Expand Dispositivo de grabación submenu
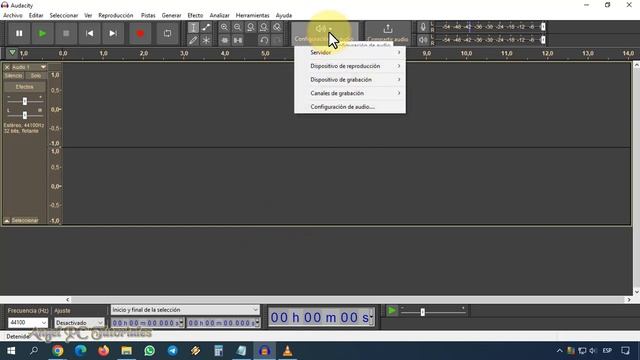The width and height of the screenshot is (640, 360). pos(350,80)
